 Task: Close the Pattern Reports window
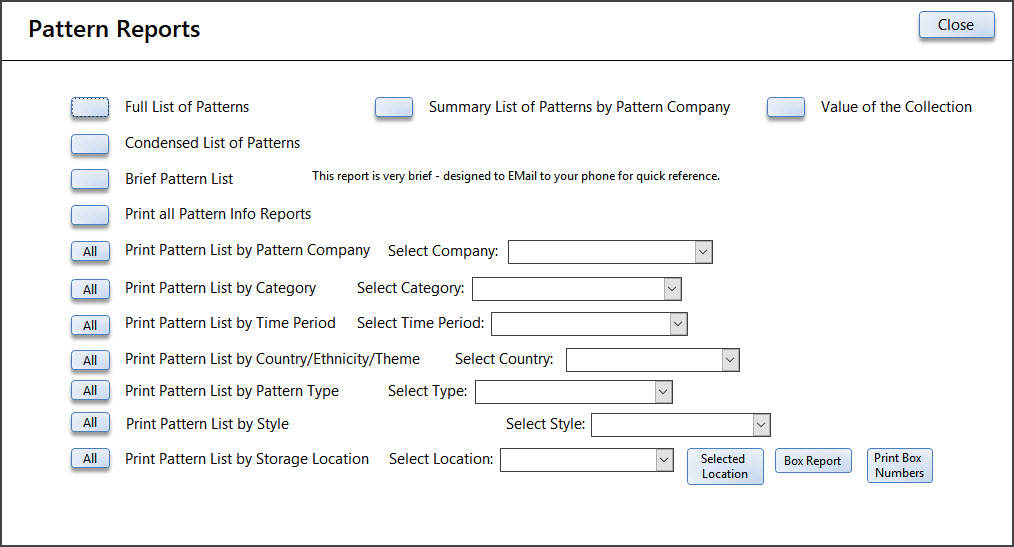pos(956,25)
